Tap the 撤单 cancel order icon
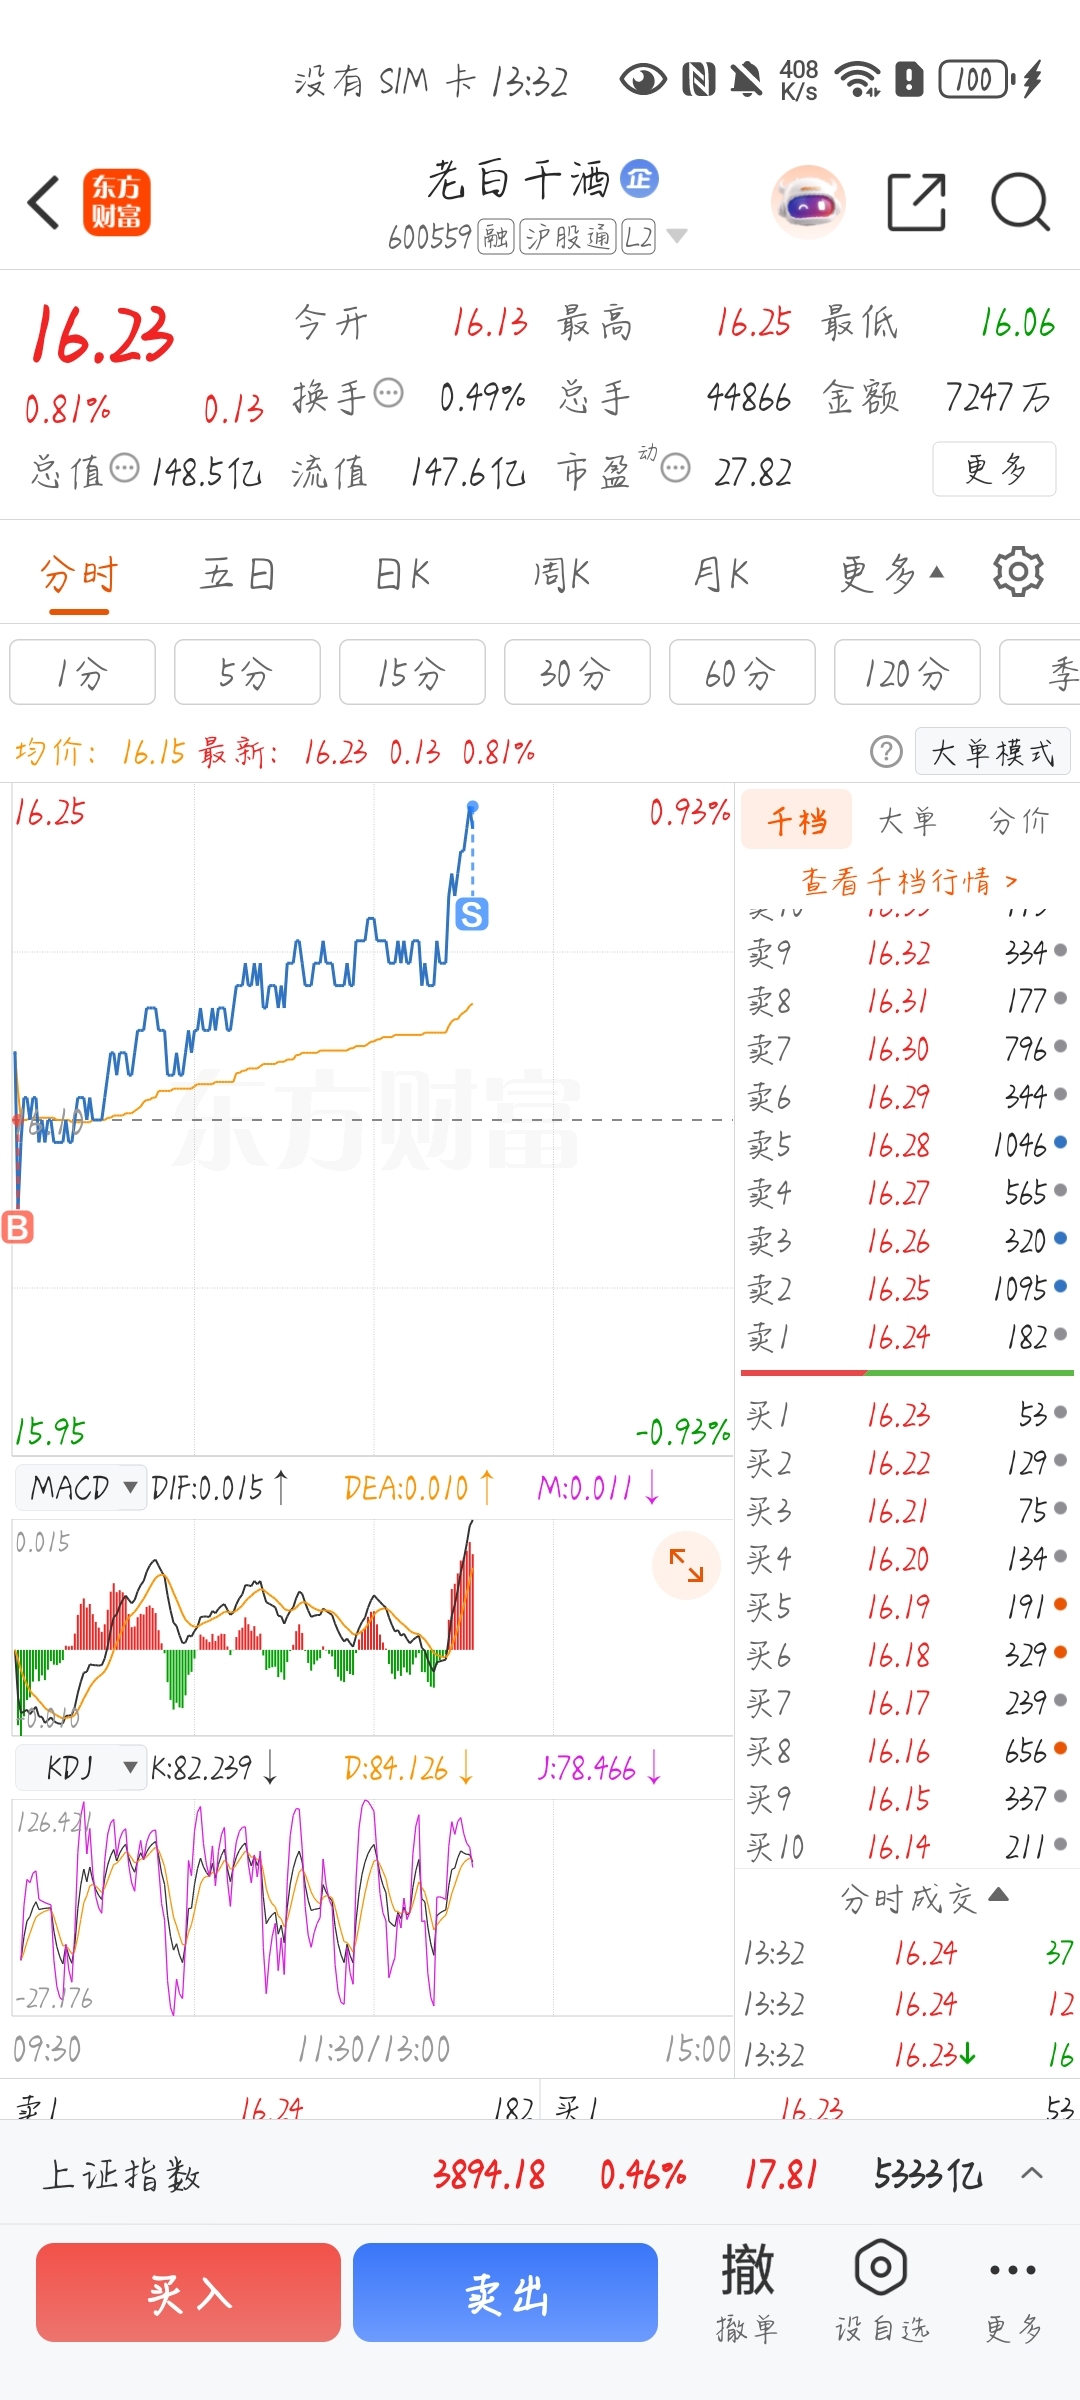 click(x=747, y=2292)
